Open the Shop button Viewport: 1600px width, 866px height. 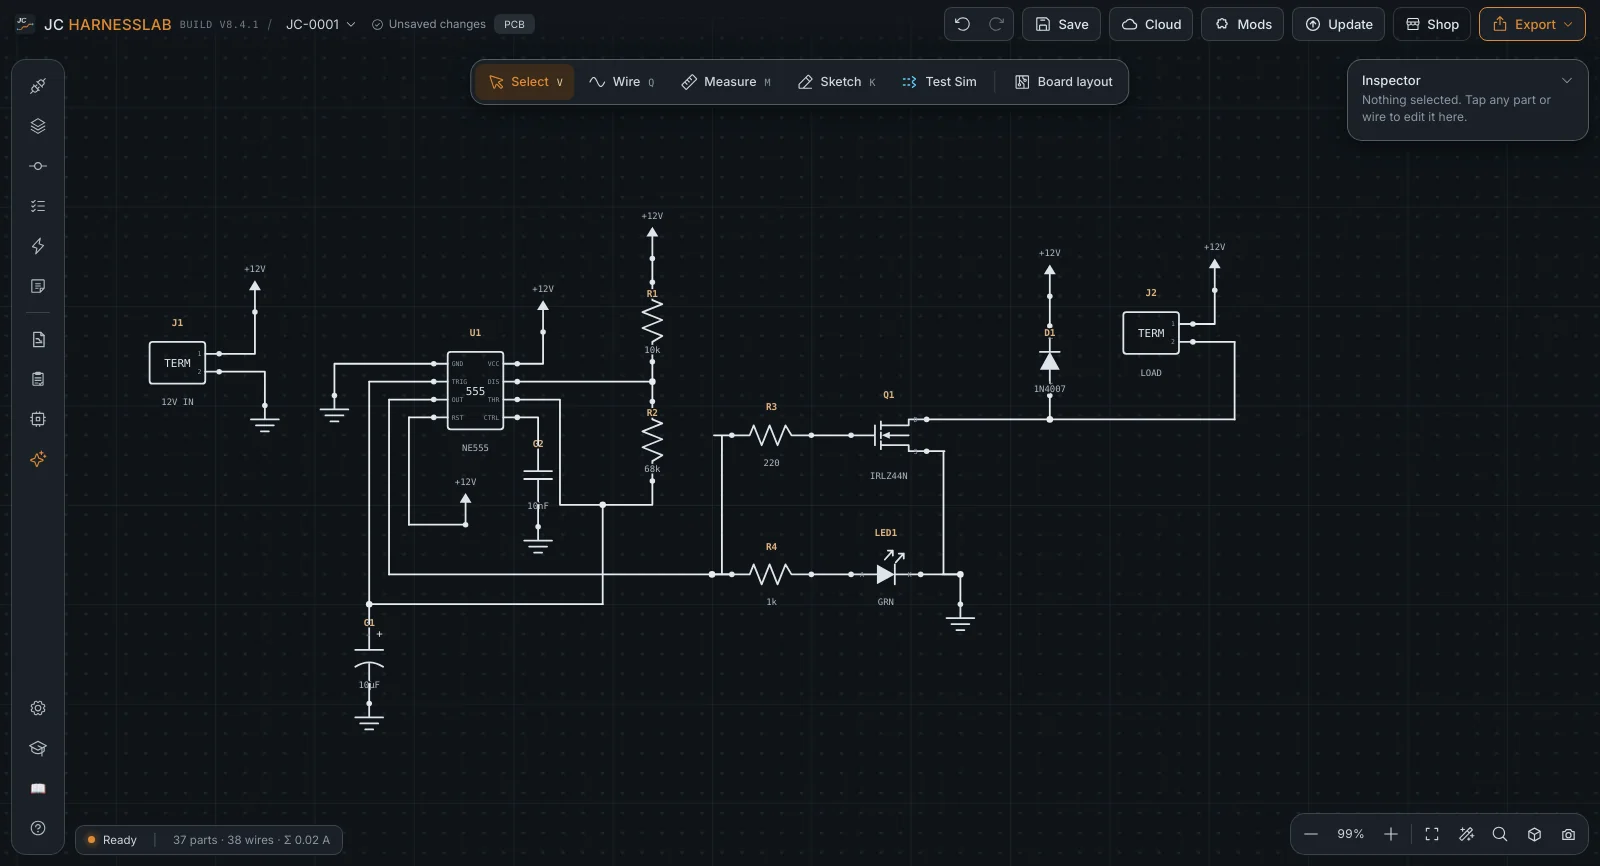pyautogui.click(x=1432, y=24)
